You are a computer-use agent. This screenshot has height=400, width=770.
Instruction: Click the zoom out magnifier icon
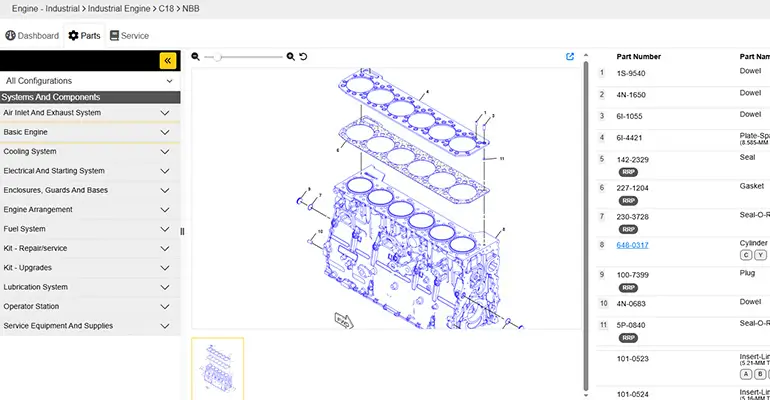point(196,57)
